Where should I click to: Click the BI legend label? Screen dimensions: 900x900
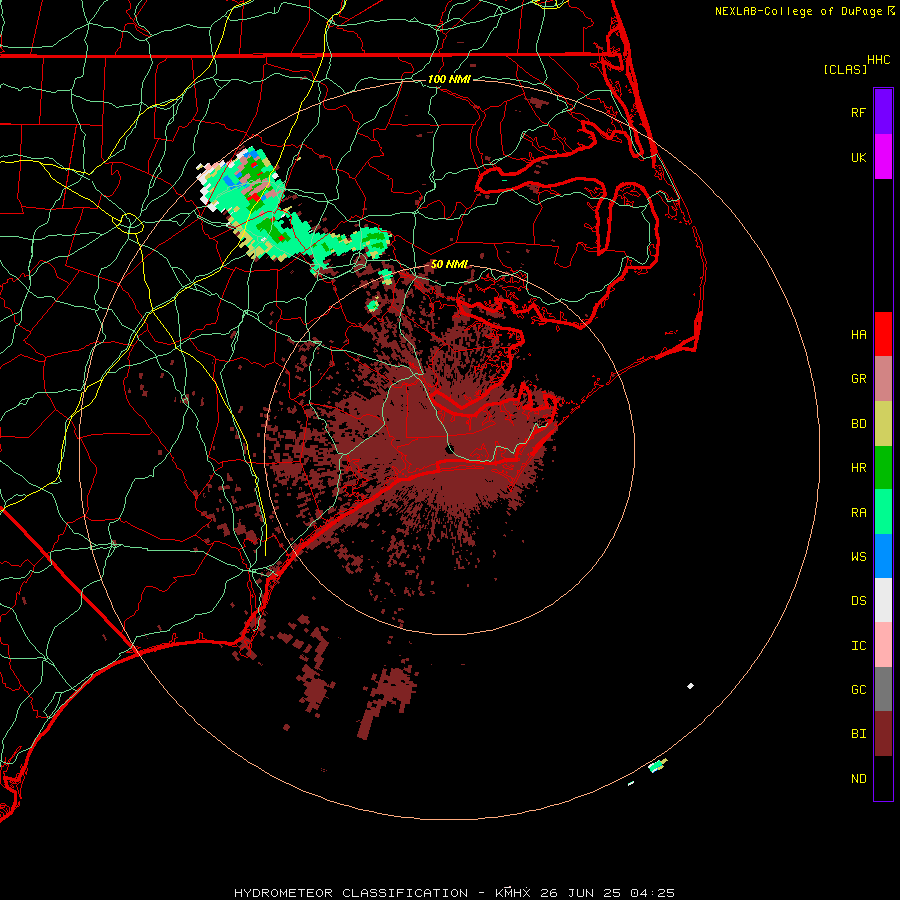point(858,734)
